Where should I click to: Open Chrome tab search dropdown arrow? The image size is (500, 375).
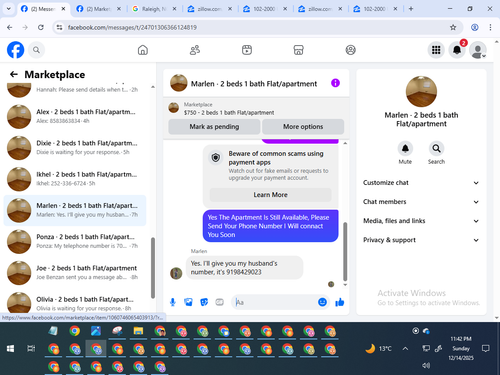(9, 9)
